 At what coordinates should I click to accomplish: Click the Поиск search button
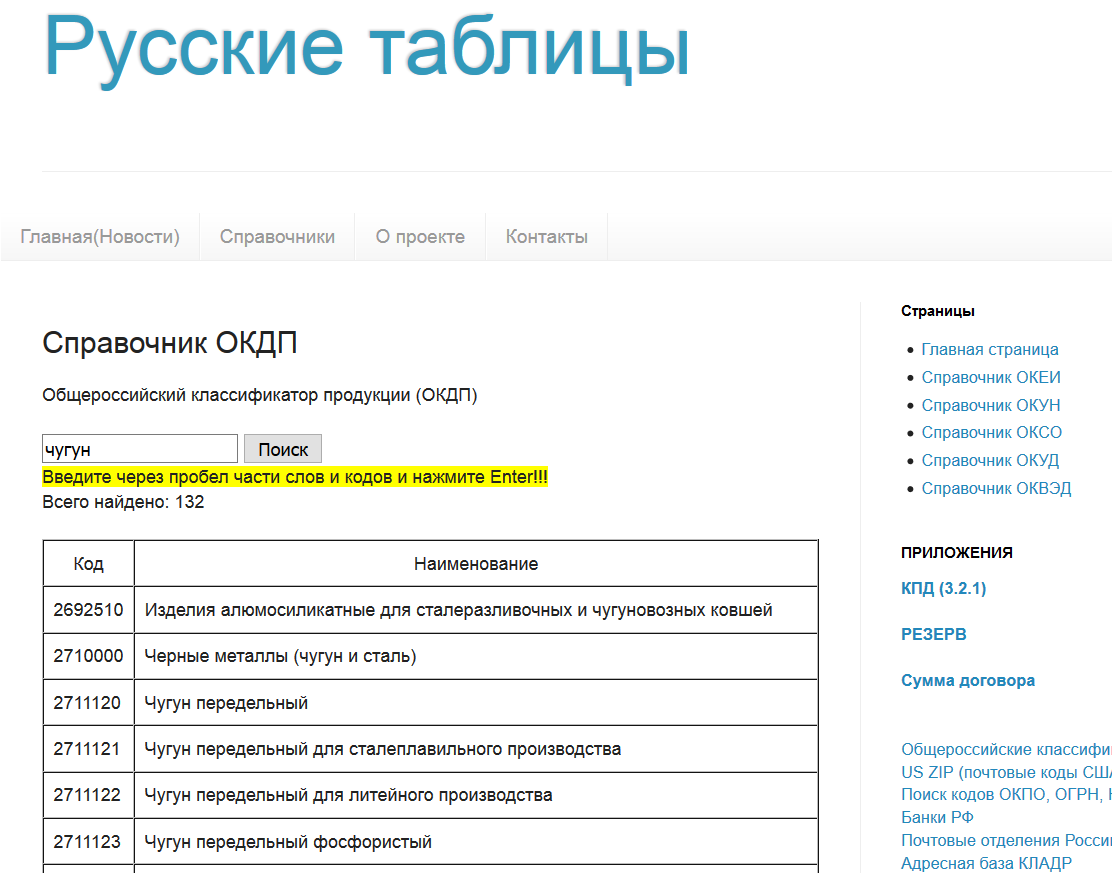(283, 448)
